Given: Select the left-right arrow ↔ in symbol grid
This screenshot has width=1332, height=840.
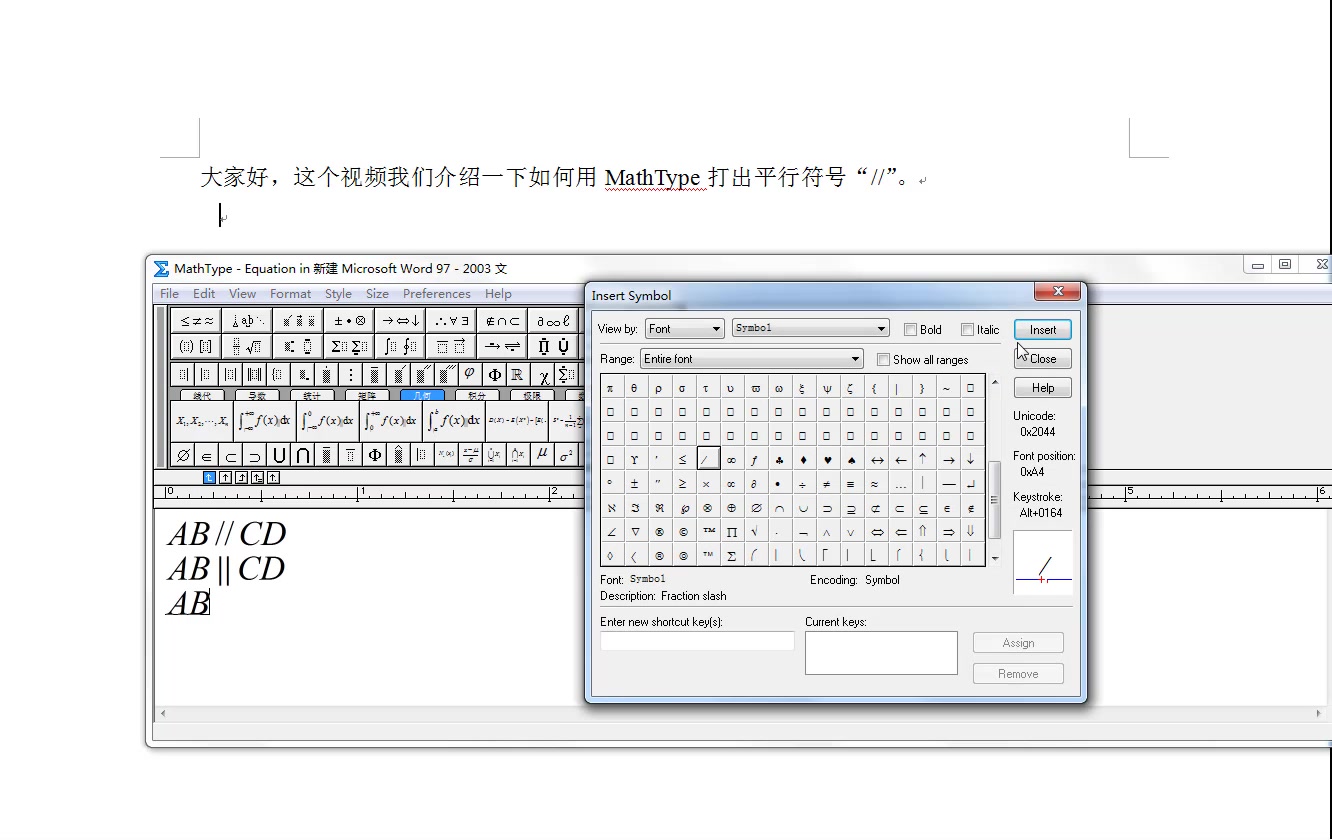Looking at the screenshot, I should tap(877, 460).
